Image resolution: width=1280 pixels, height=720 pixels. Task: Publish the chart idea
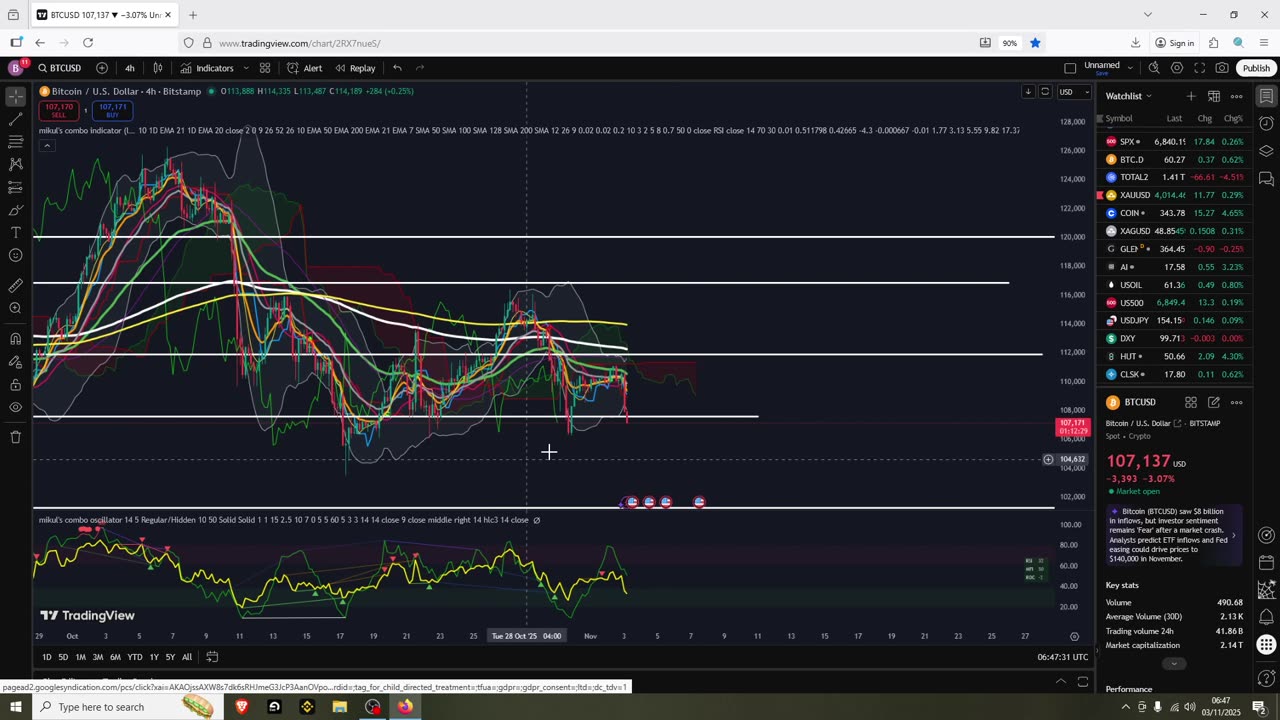(1256, 68)
